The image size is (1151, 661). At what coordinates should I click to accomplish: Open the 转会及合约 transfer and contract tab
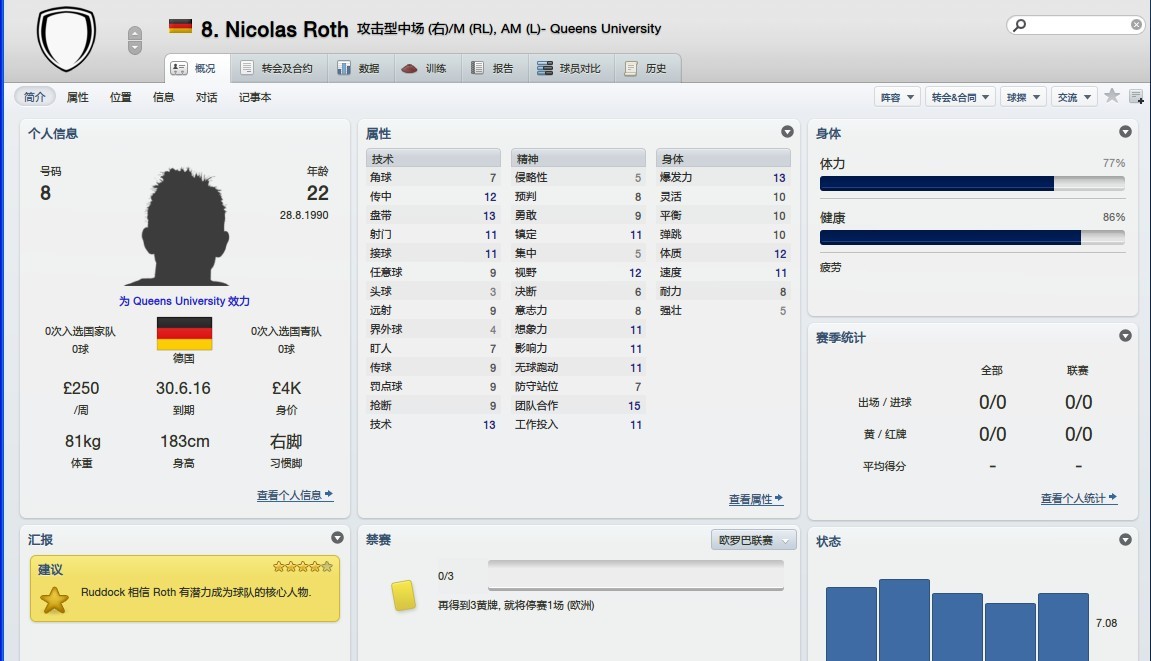click(x=278, y=68)
